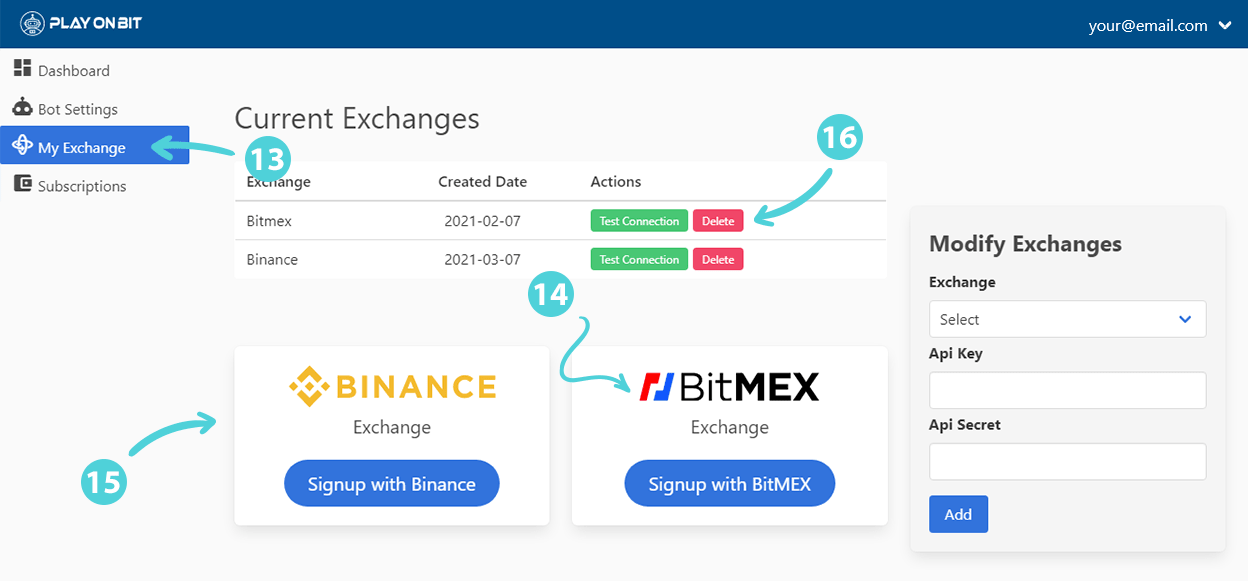Expand the account menu chevron

(1225, 26)
